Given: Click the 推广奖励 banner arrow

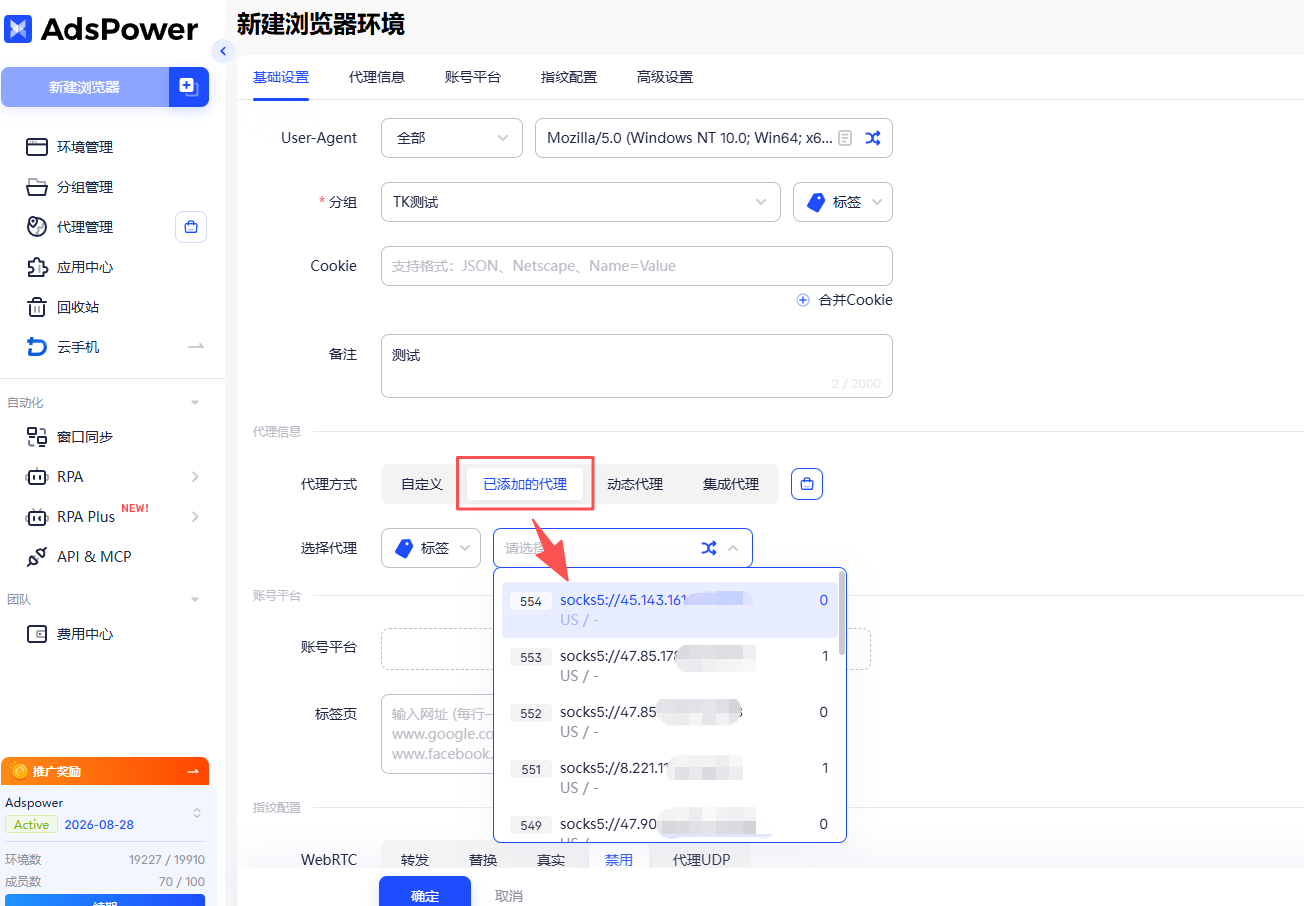Looking at the screenshot, I should [193, 771].
